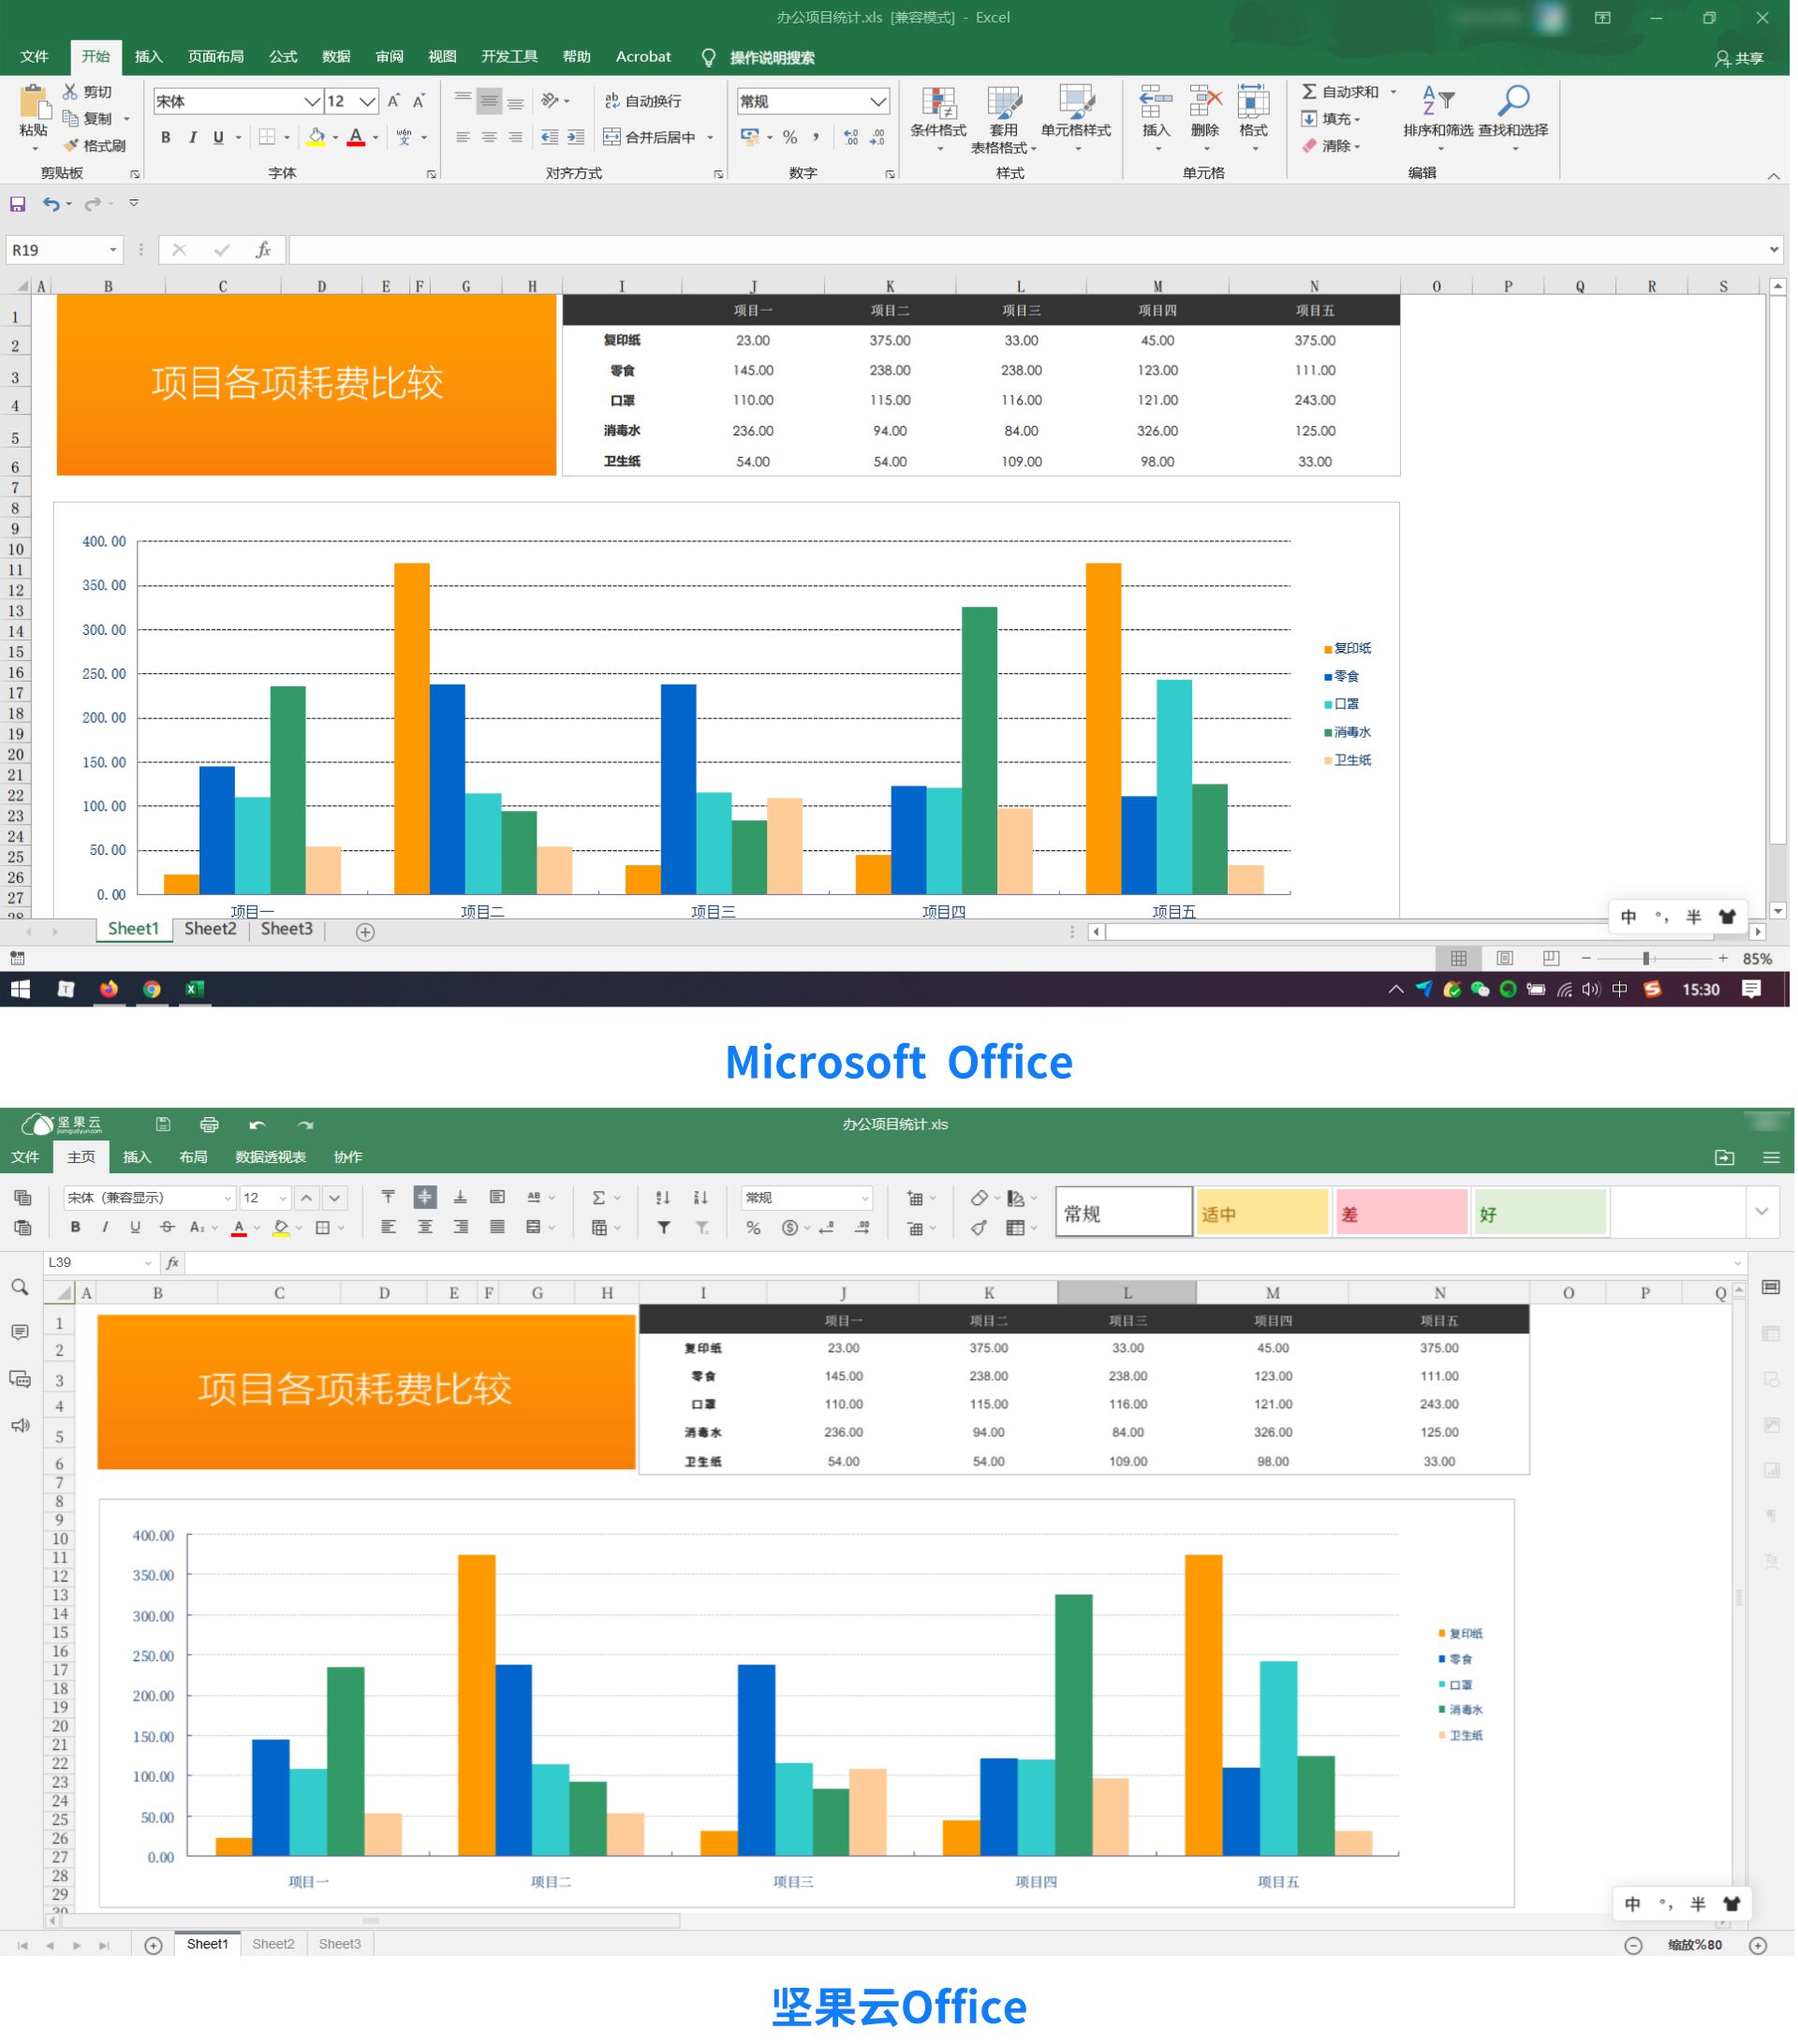Click the Sort ascending icon in 坚果云 Office's toolbar
This screenshot has height=2044, width=1798.
tap(662, 1197)
